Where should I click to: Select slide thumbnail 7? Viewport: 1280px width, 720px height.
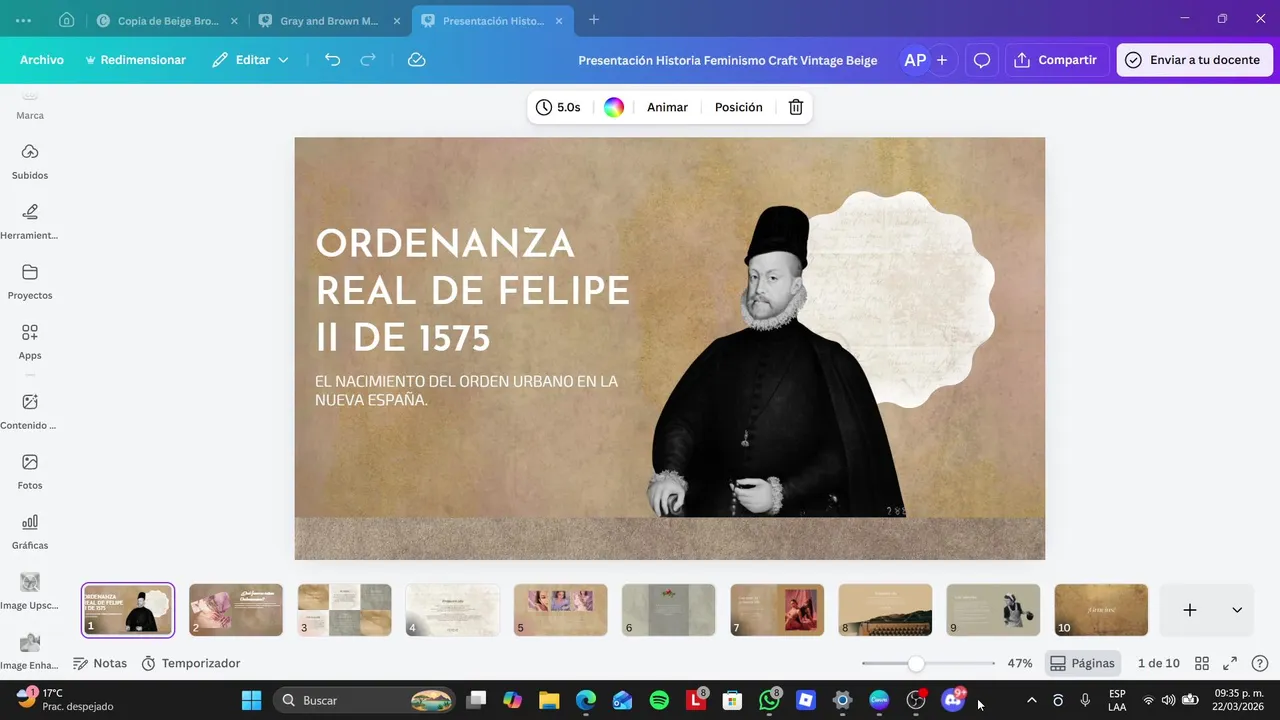coord(777,610)
